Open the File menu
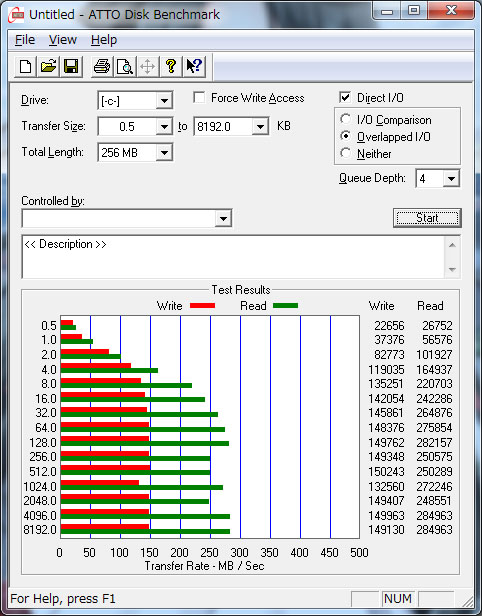Screen dimensions: 482x616 [25, 40]
